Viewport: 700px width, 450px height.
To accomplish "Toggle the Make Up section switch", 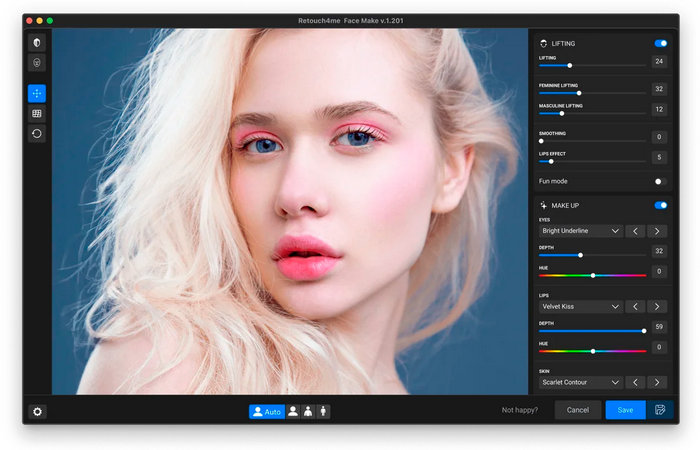I will (661, 205).
